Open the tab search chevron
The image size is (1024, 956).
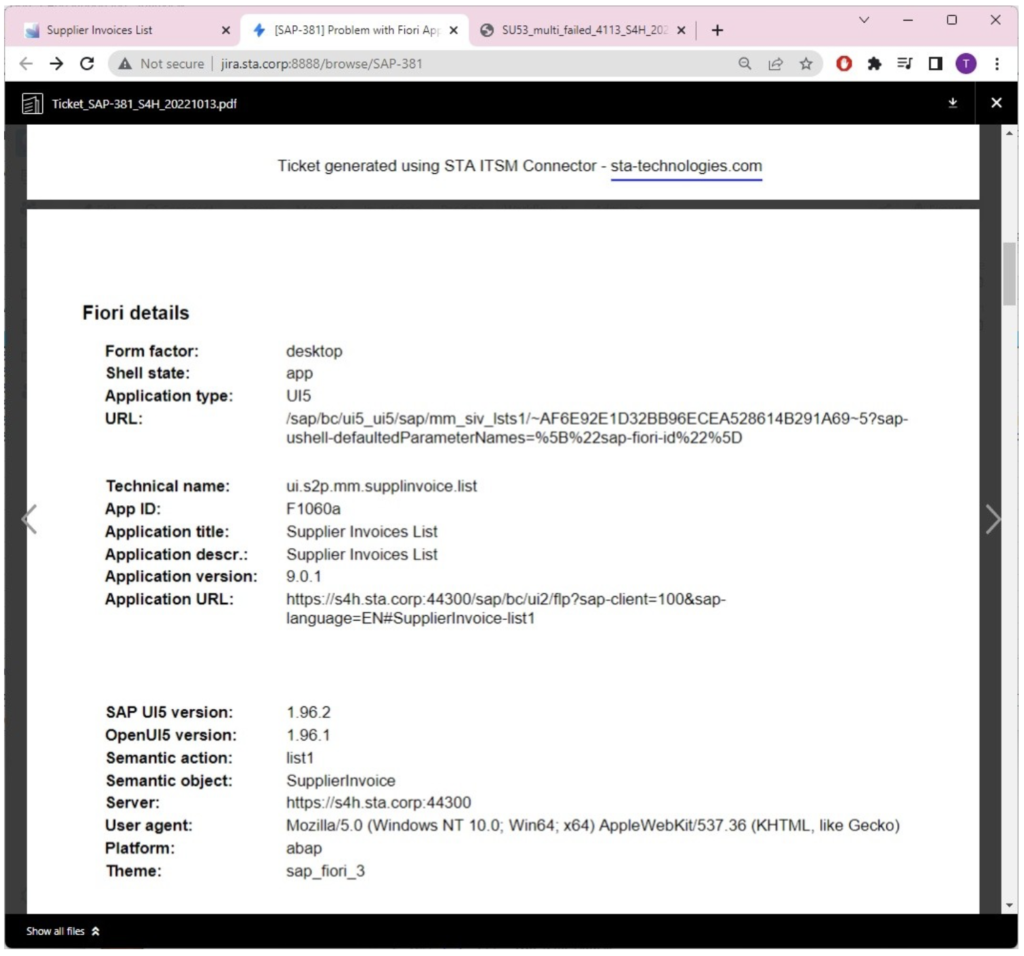[x=864, y=20]
